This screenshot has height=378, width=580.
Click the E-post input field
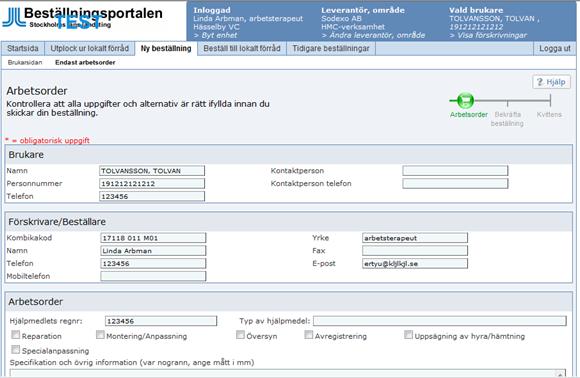tap(415, 263)
